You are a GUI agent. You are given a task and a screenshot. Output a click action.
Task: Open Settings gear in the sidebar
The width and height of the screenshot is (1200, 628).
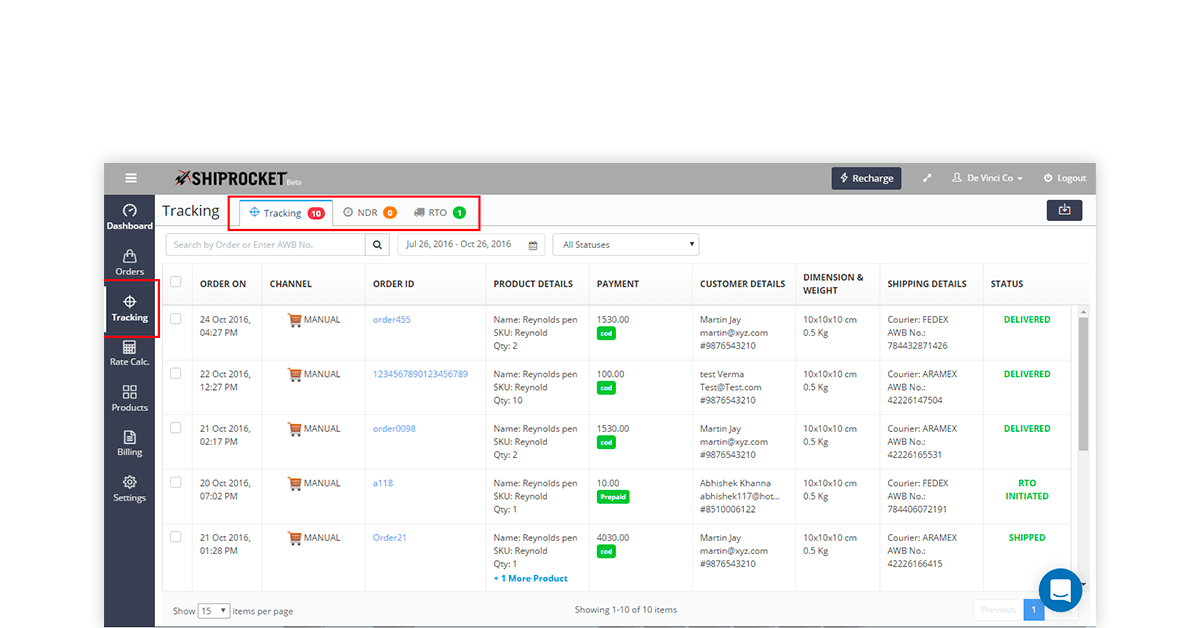tap(129, 488)
